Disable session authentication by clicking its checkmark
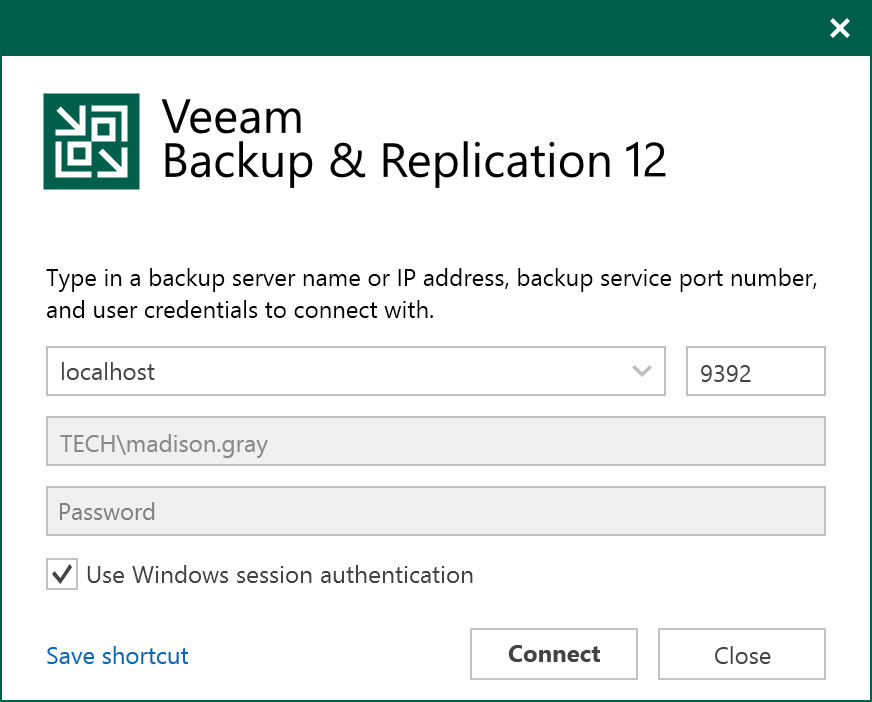 tap(61, 574)
